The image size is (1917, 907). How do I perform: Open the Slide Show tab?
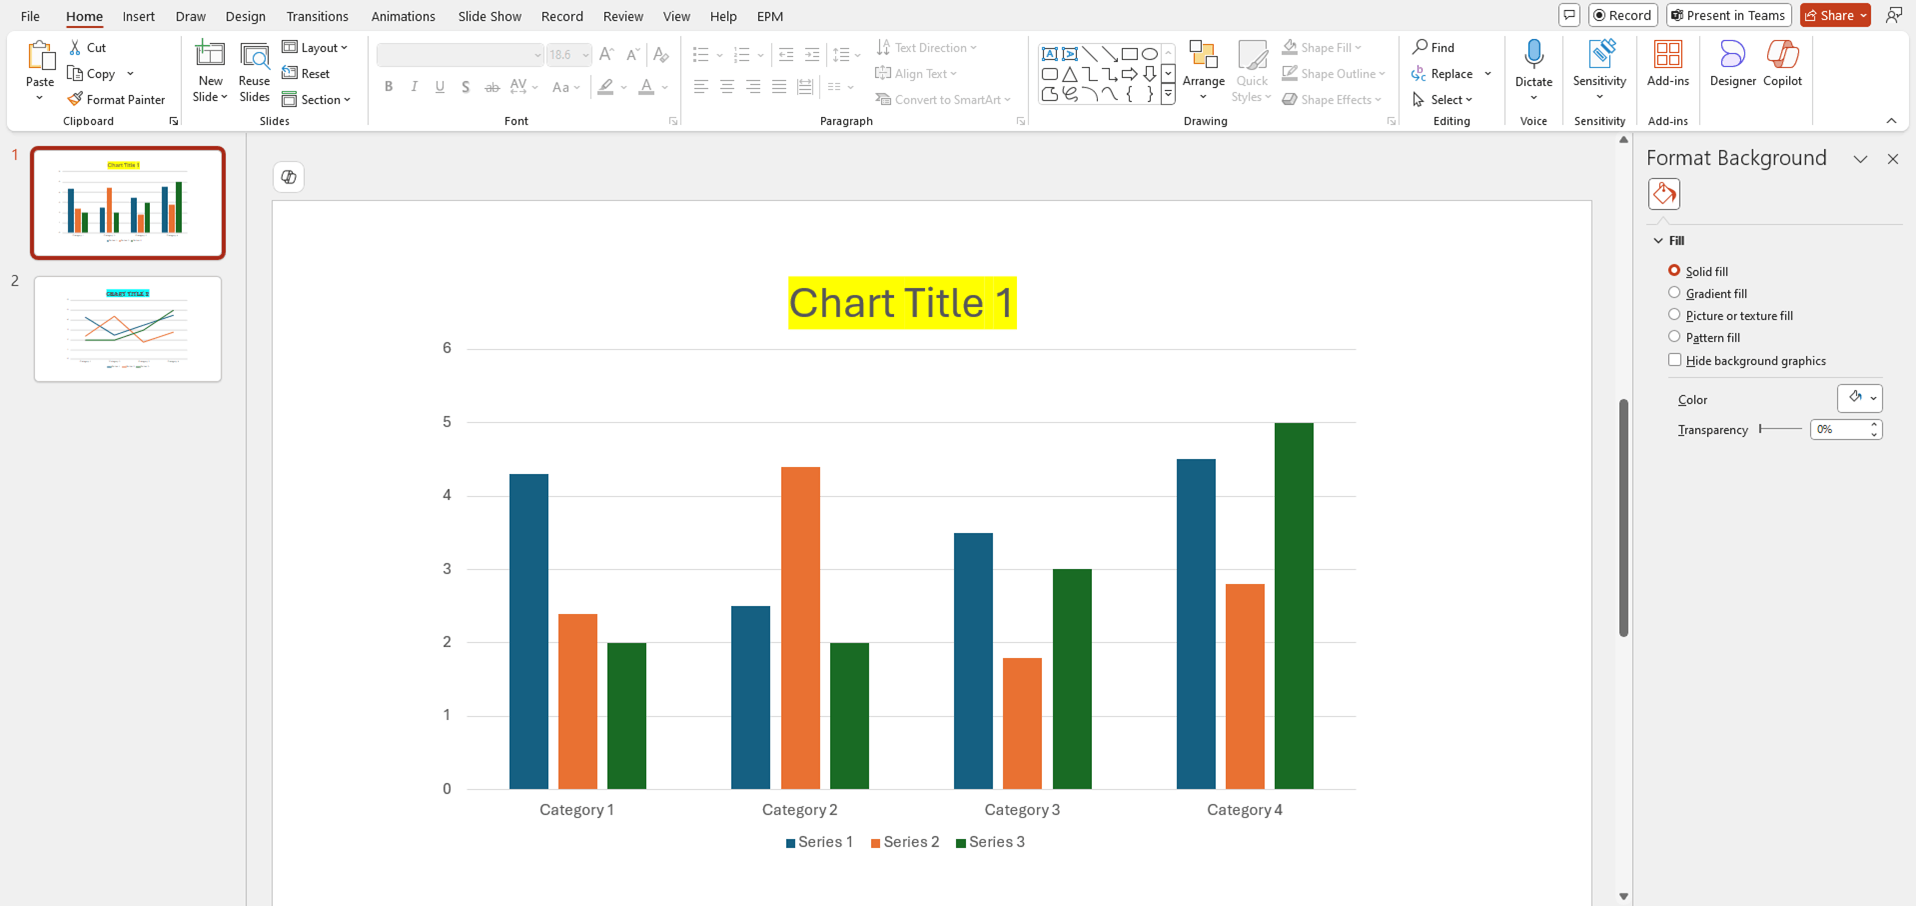(489, 16)
